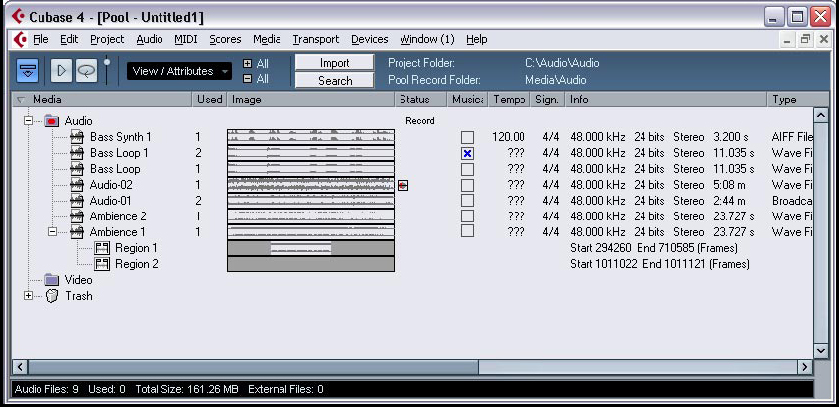Open the Project menu
The height and width of the screenshot is (407, 839).
(107, 40)
